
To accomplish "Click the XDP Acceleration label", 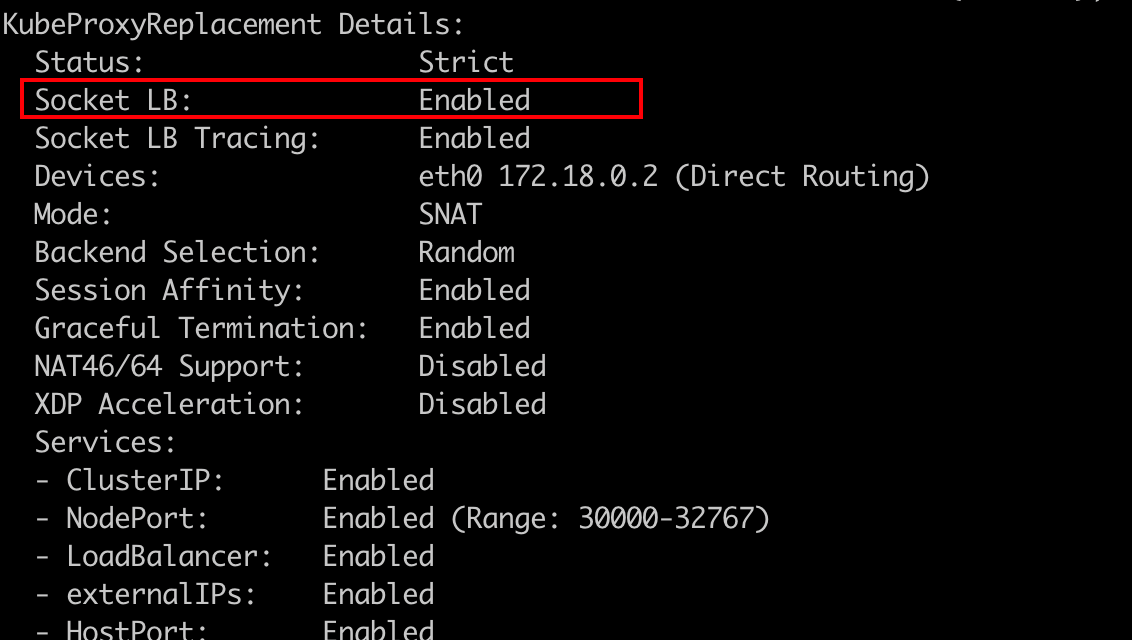I will pyautogui.click(x=169, y=404).
